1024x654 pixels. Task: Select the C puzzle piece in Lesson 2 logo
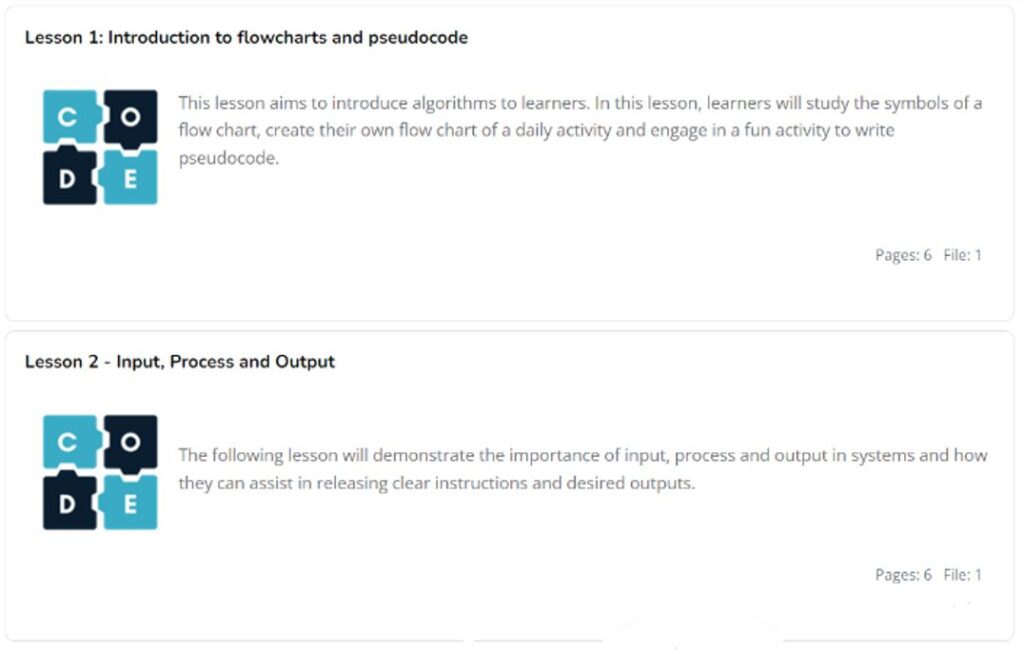click(68, 441)
